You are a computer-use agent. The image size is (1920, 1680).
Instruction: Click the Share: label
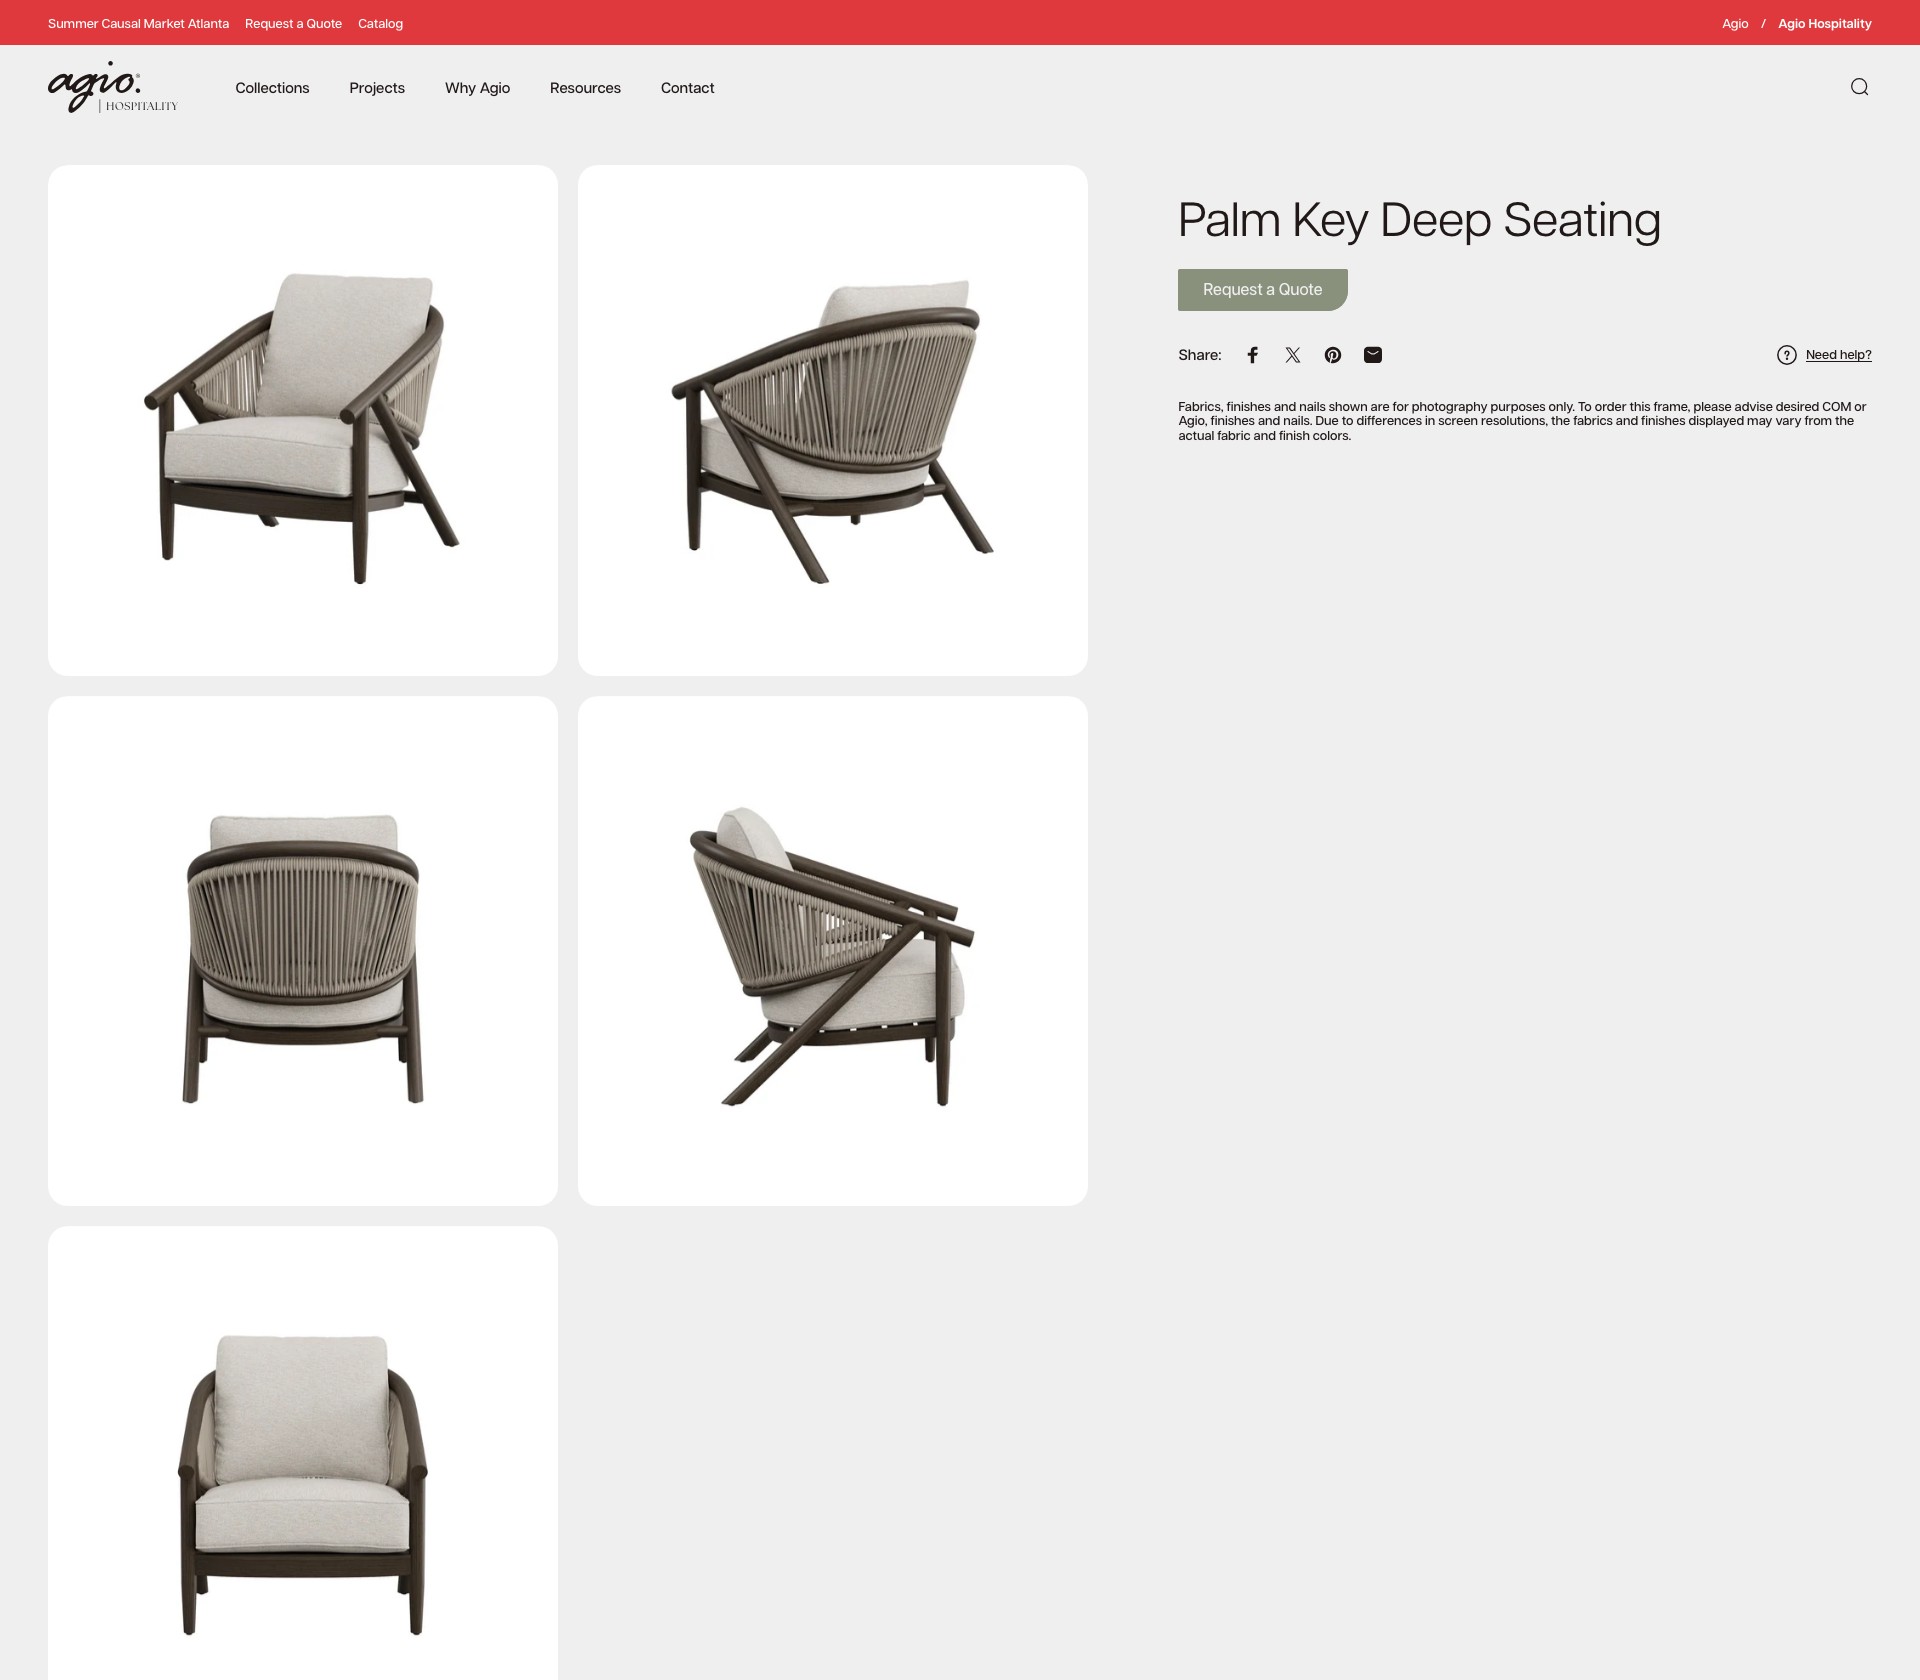(1200, 355)
